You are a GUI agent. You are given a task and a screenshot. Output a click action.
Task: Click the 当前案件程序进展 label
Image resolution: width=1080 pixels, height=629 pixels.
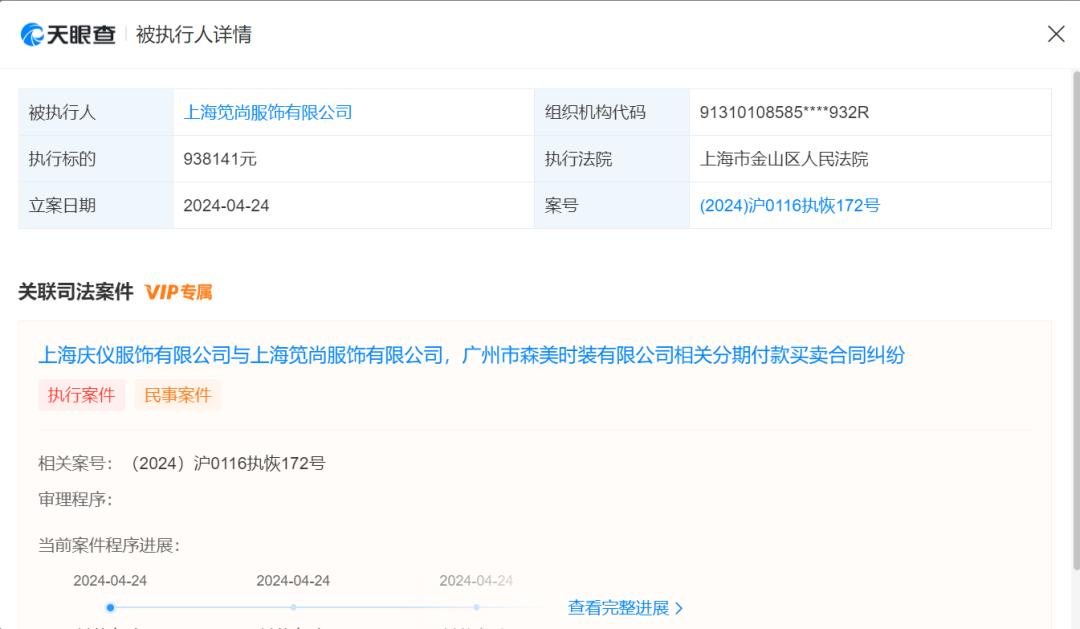pos(109,546)
